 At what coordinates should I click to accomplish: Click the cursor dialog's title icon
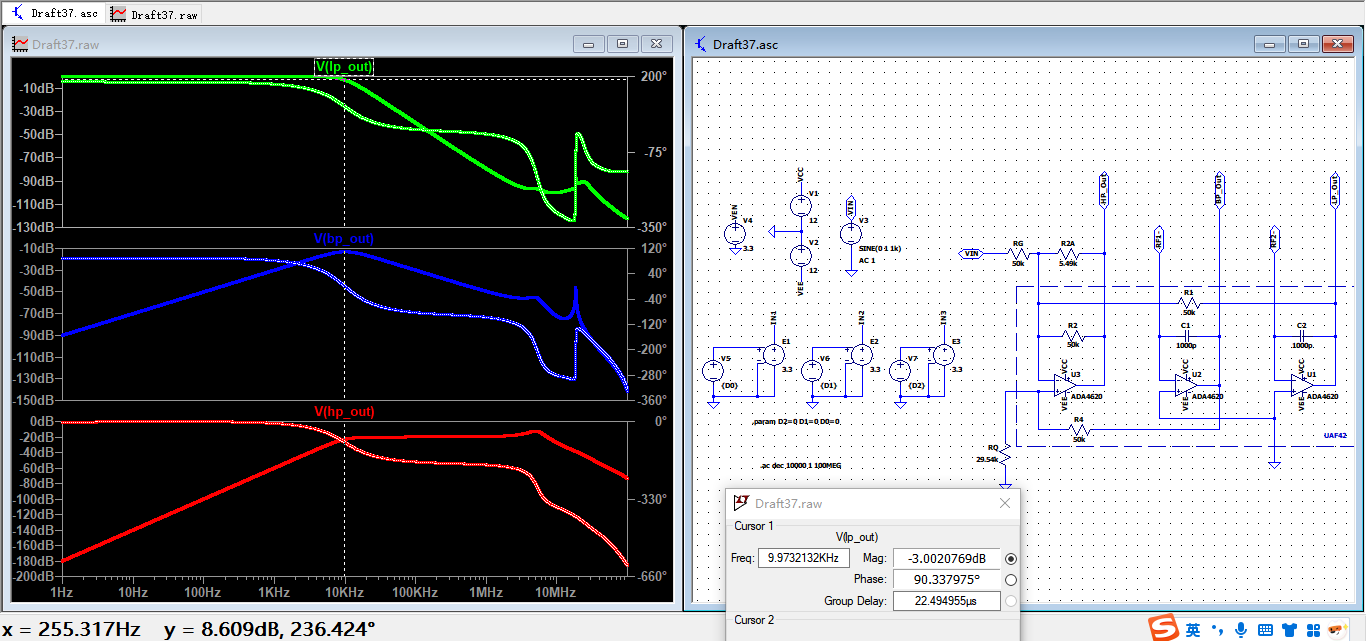(x=742, y=503)
